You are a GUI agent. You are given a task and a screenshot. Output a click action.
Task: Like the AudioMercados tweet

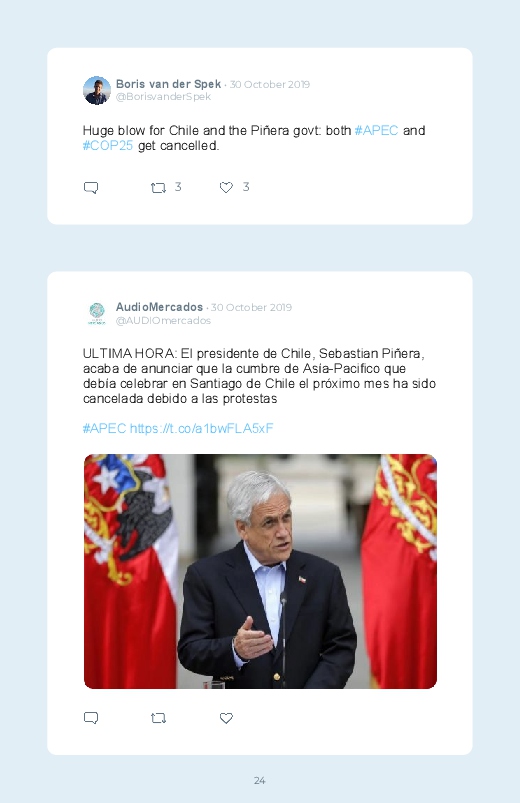point(226,718)
